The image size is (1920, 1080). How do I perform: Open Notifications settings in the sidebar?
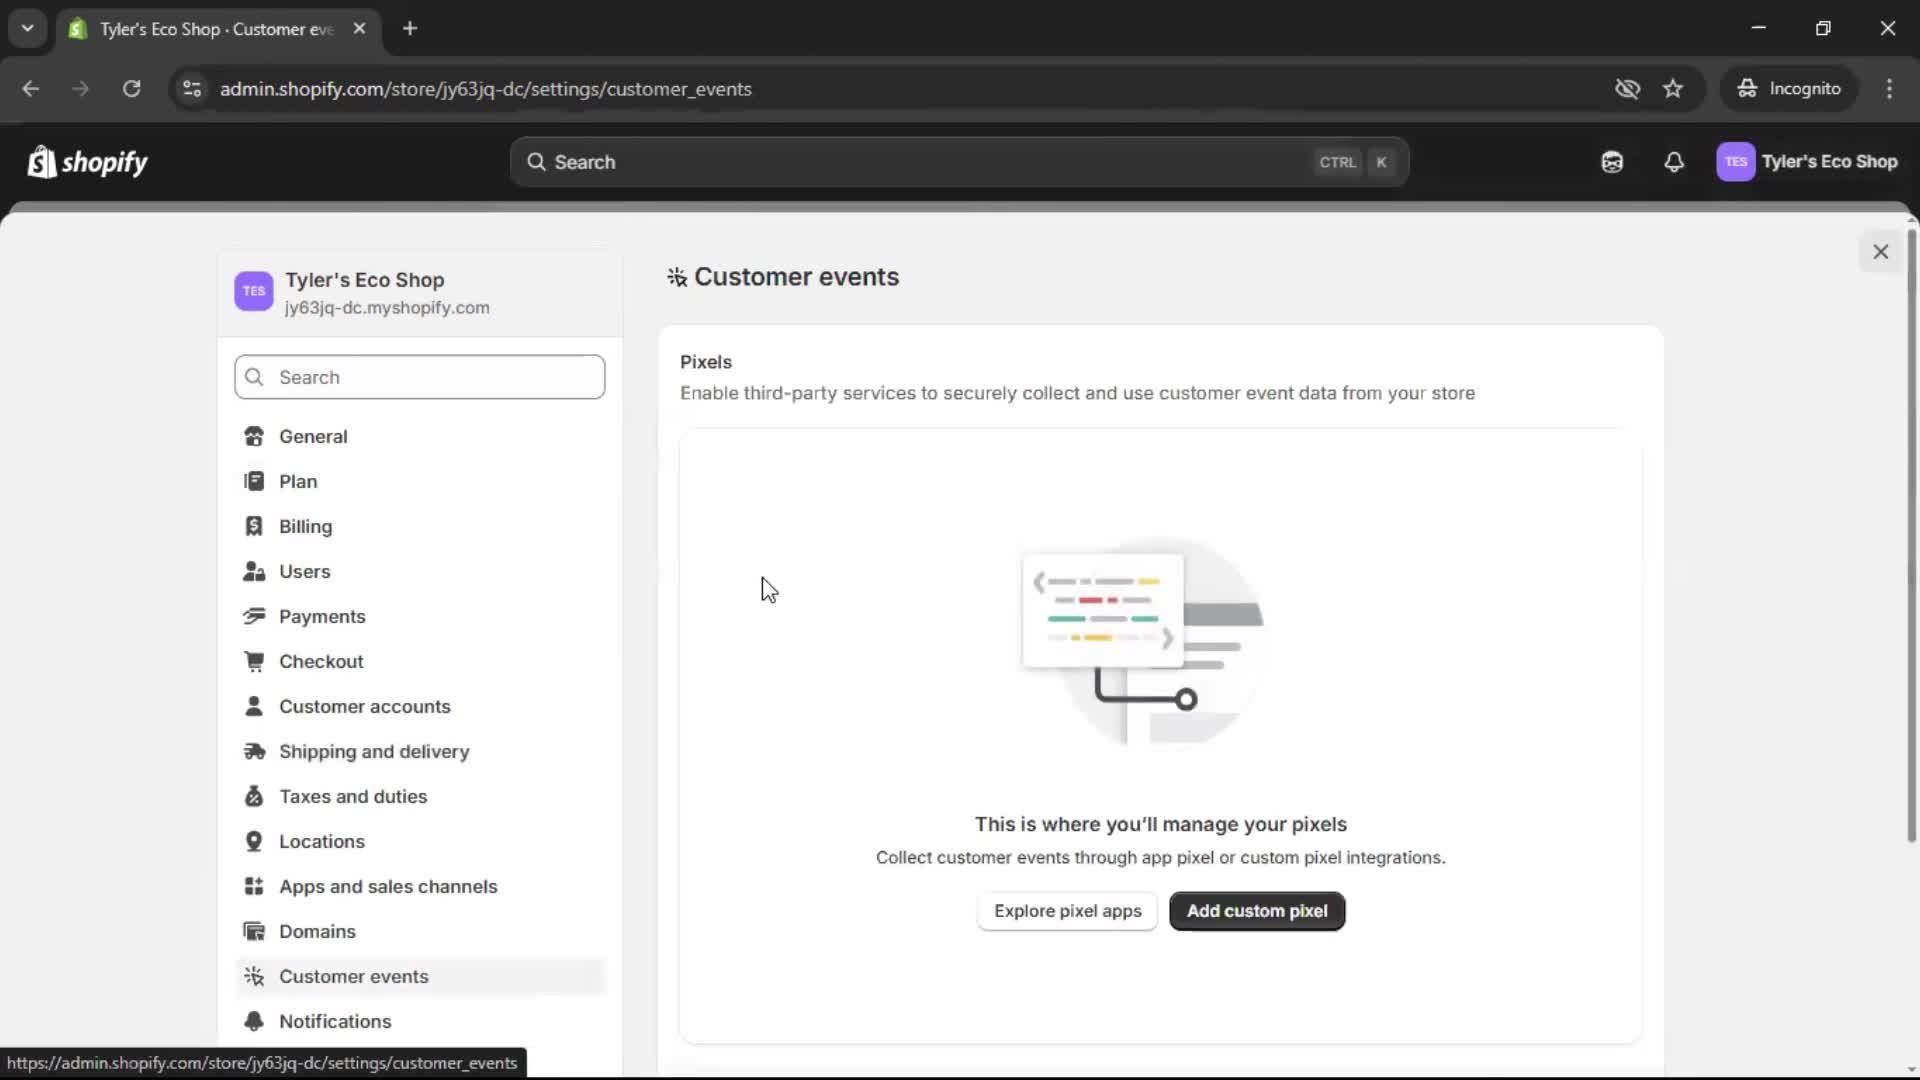click(336, 1021)
